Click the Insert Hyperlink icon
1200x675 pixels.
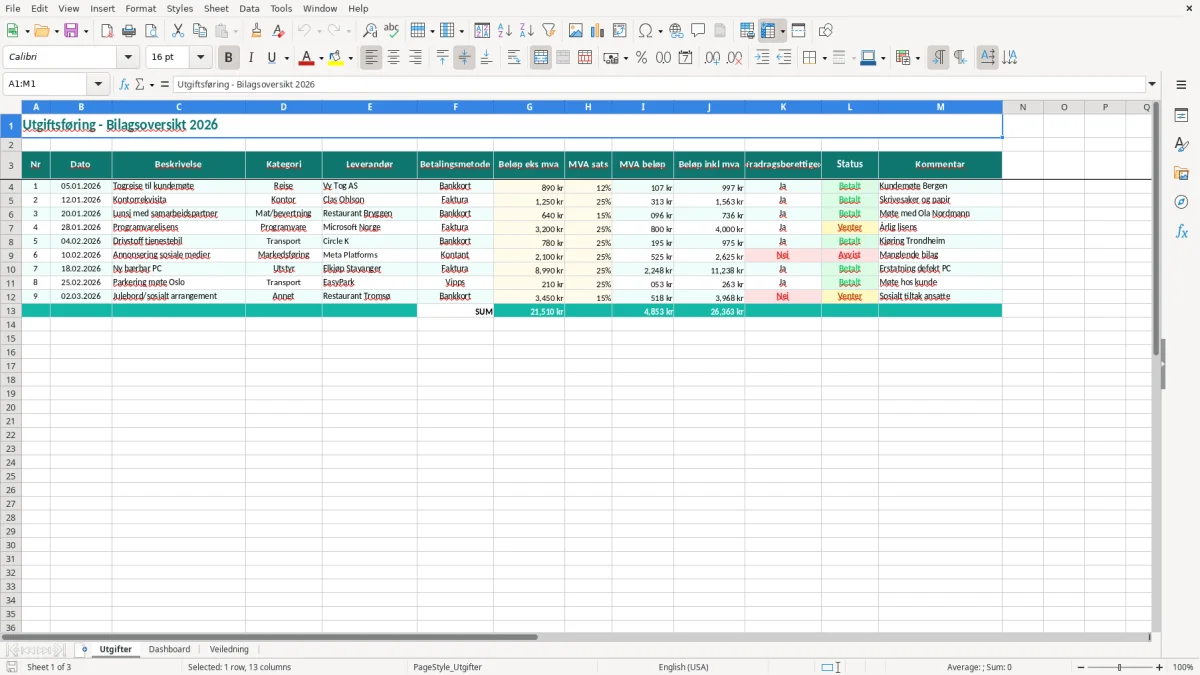[676, 31]
